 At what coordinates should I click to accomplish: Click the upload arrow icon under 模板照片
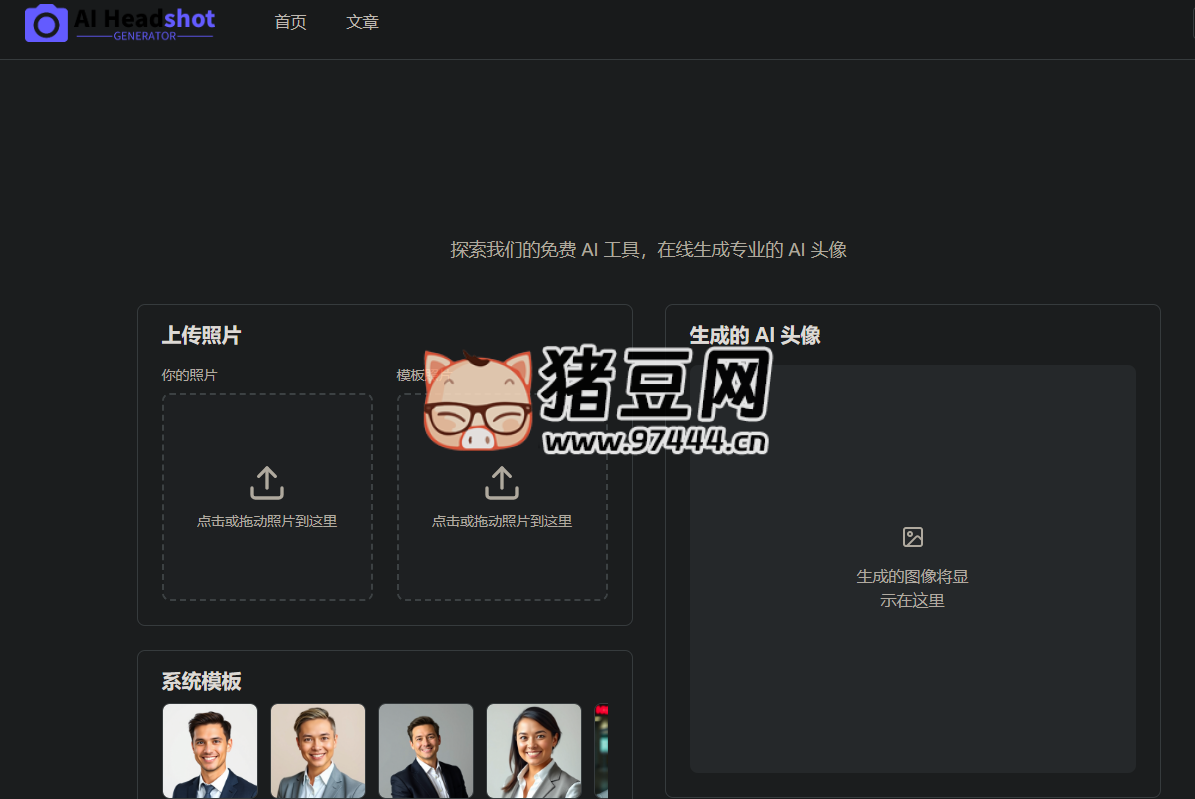501,482
